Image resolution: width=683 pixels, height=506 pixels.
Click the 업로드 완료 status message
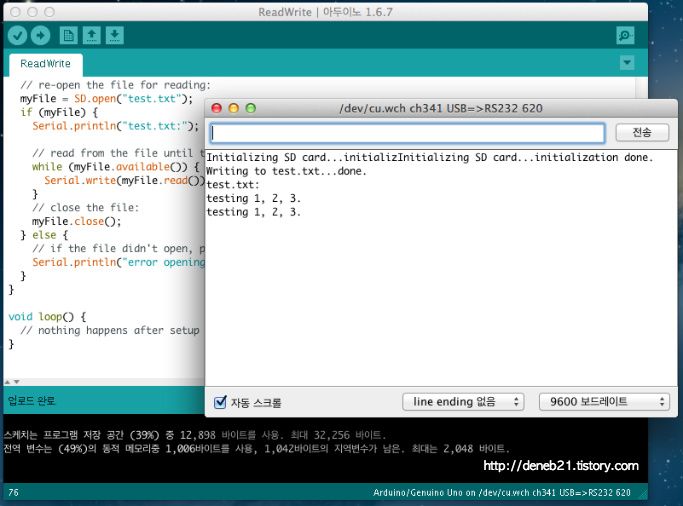click(x=31, y=401)
